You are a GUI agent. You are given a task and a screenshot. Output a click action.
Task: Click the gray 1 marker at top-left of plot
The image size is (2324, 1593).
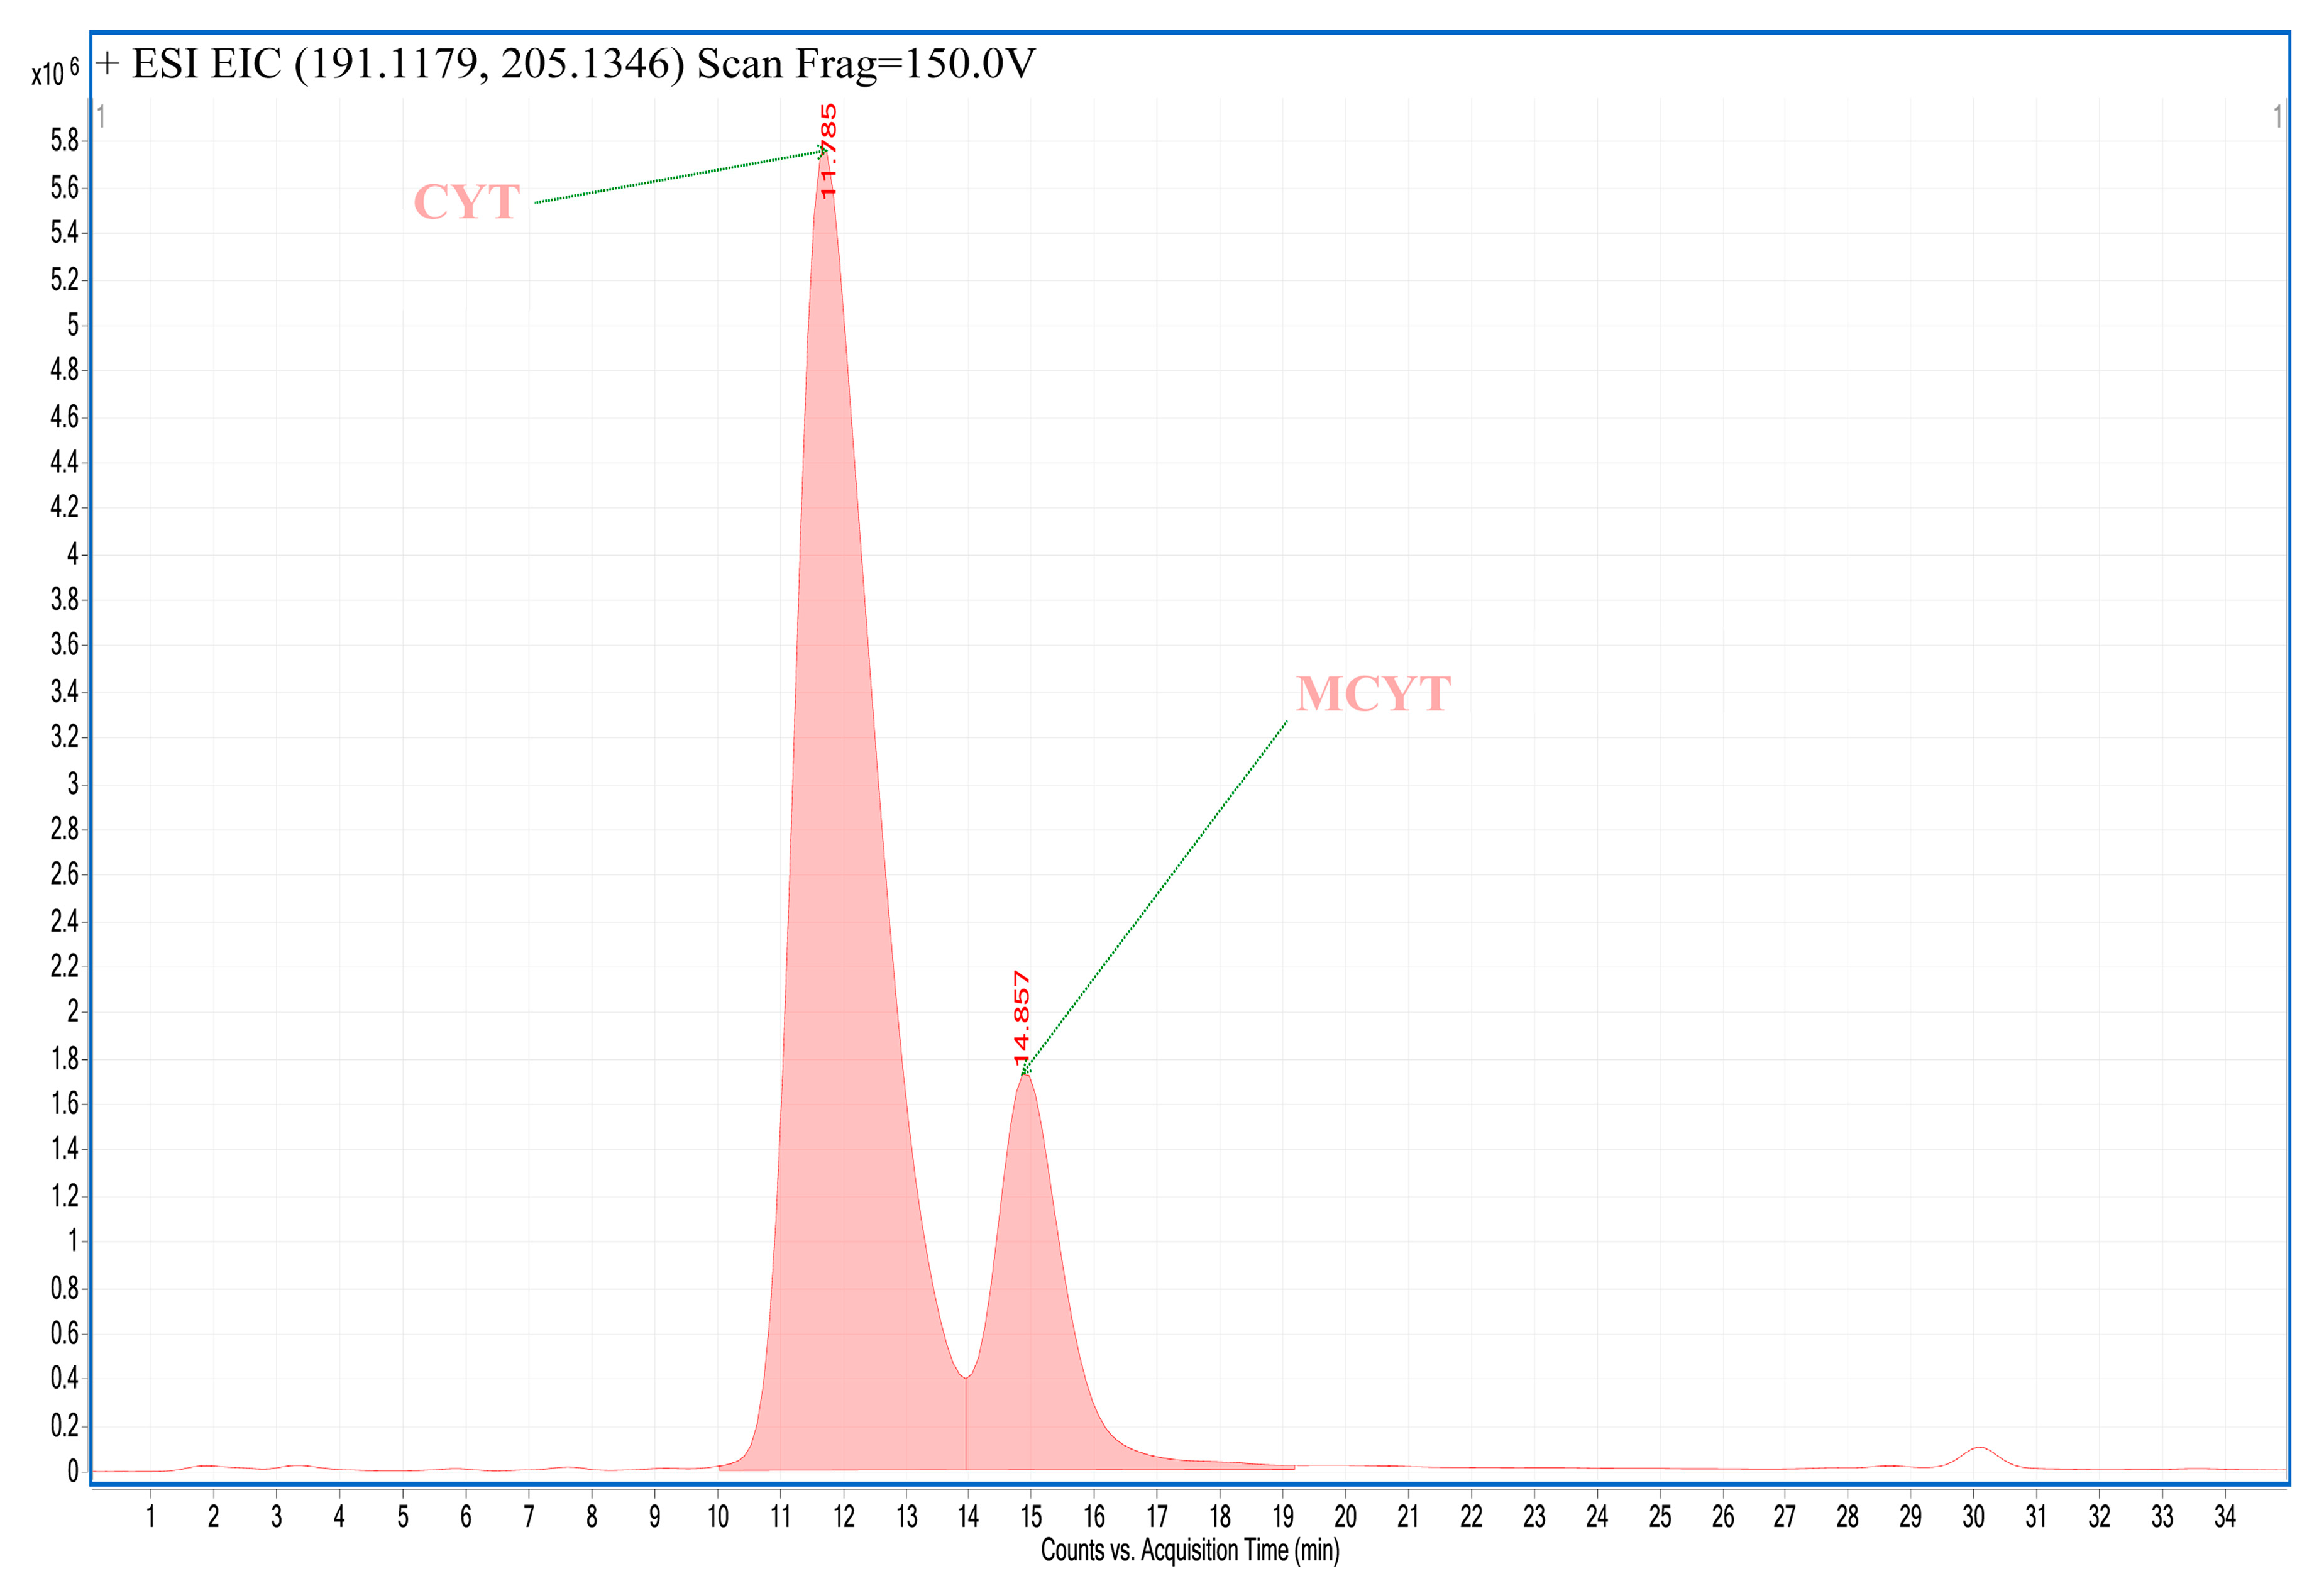point(102,117)
